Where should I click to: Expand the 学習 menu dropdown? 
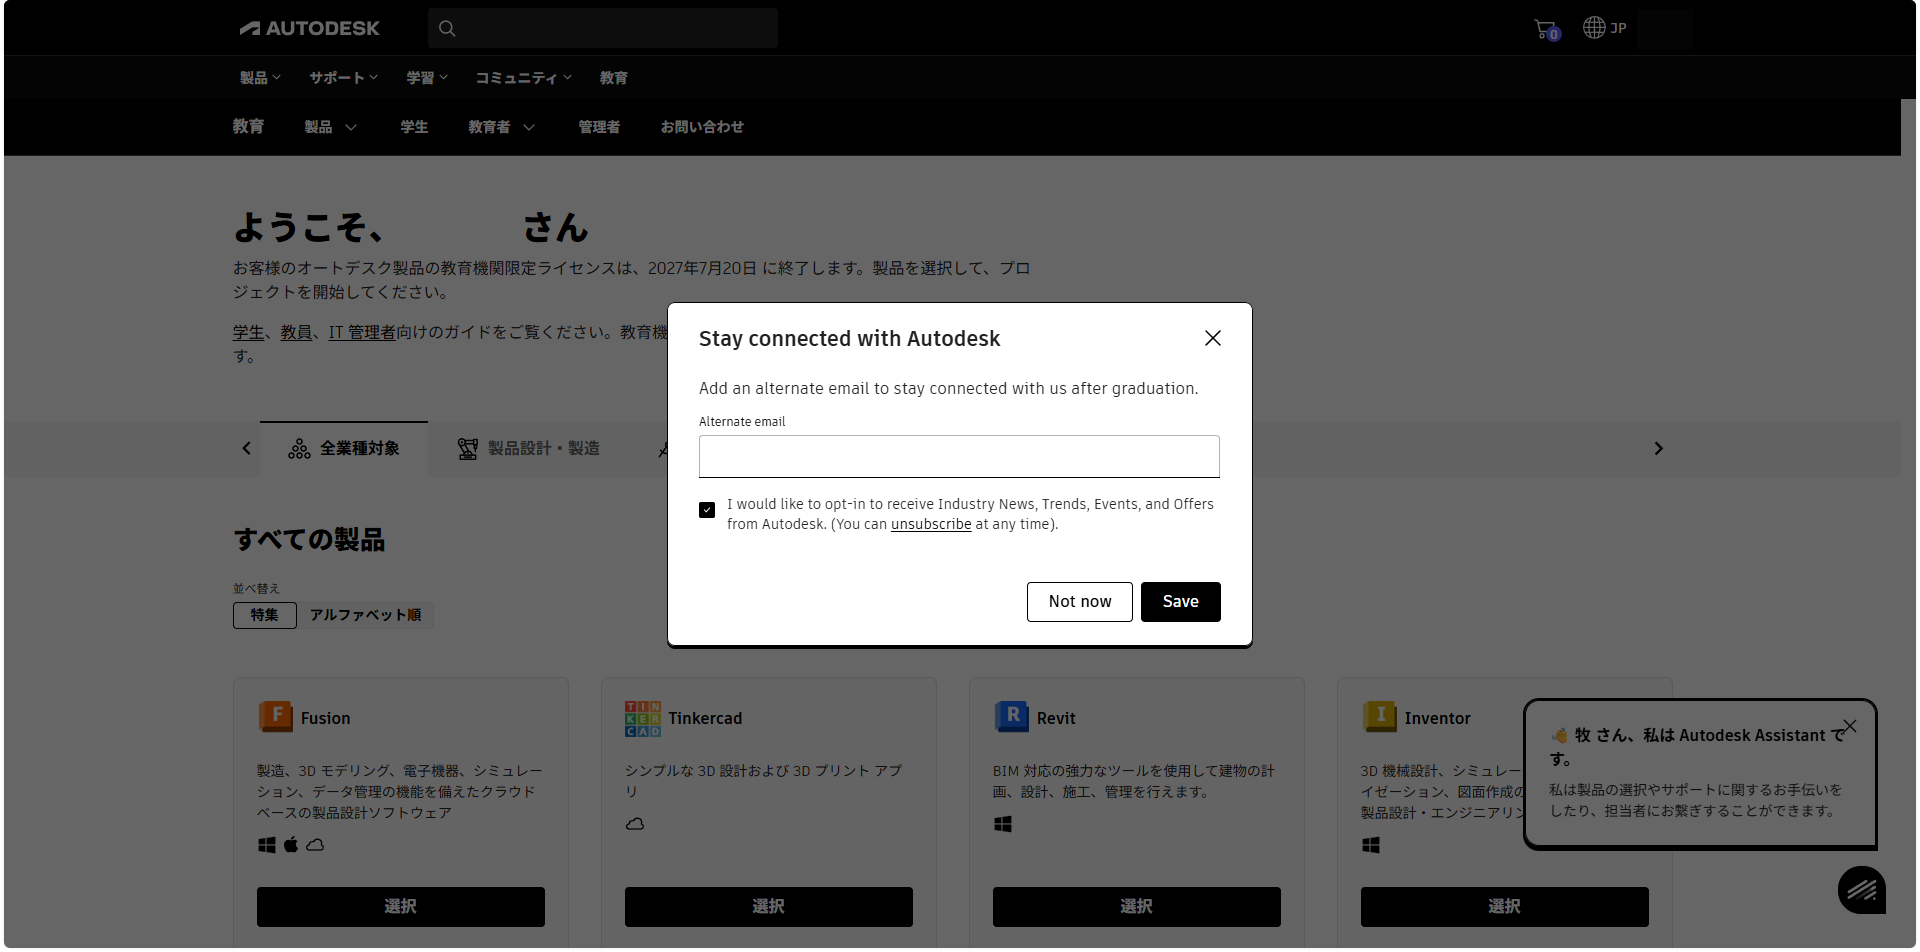coord(427,78)
